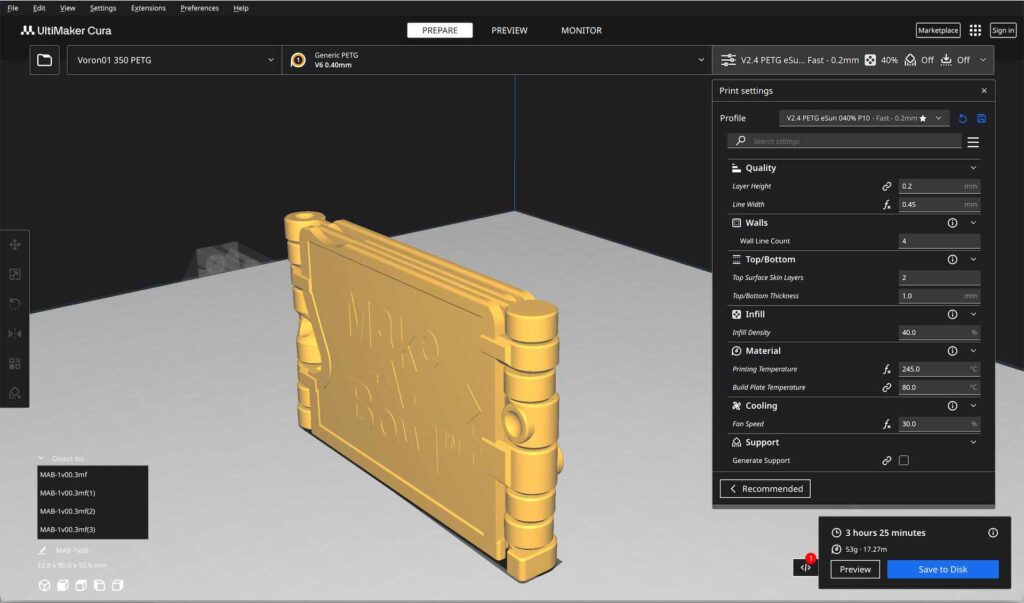This screenshot has width=1024, height=603.
Task: Collapse the print settings summary bar
Action: click(853, 60)
